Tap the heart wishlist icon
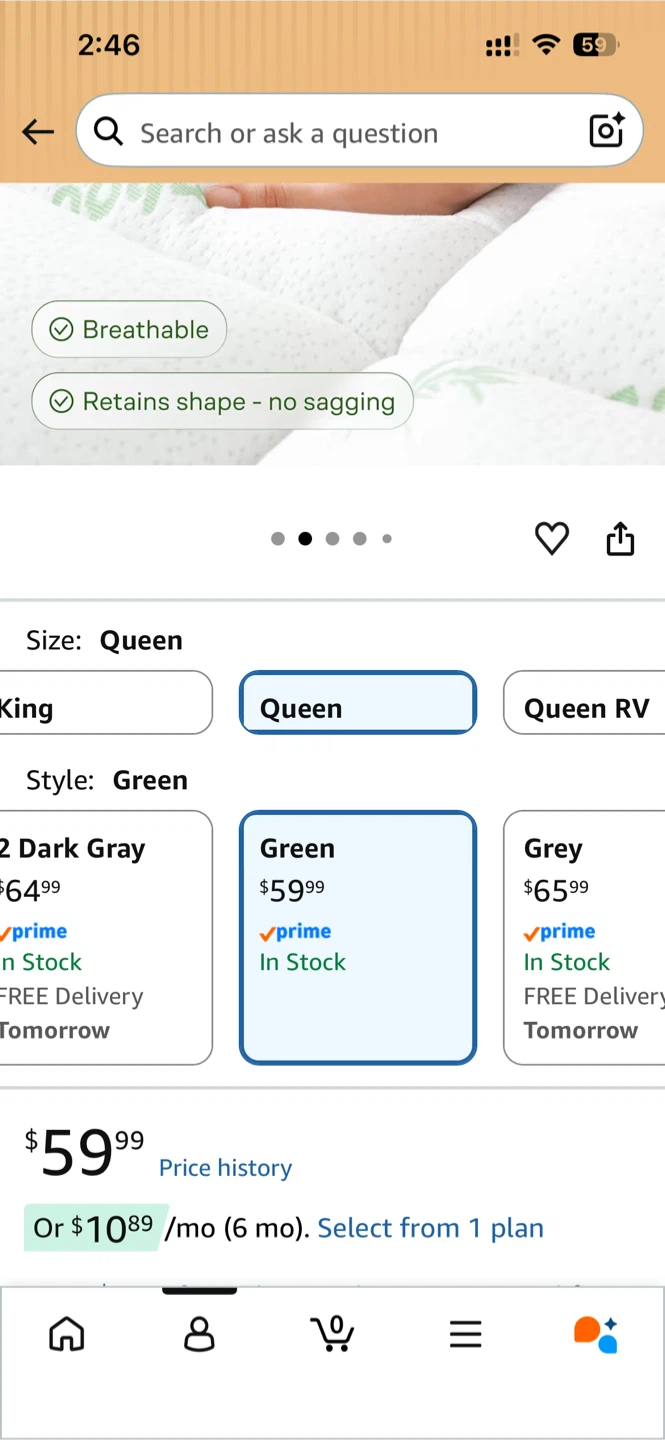Viewport: 665px width, 1440px height. pos(552,539)
